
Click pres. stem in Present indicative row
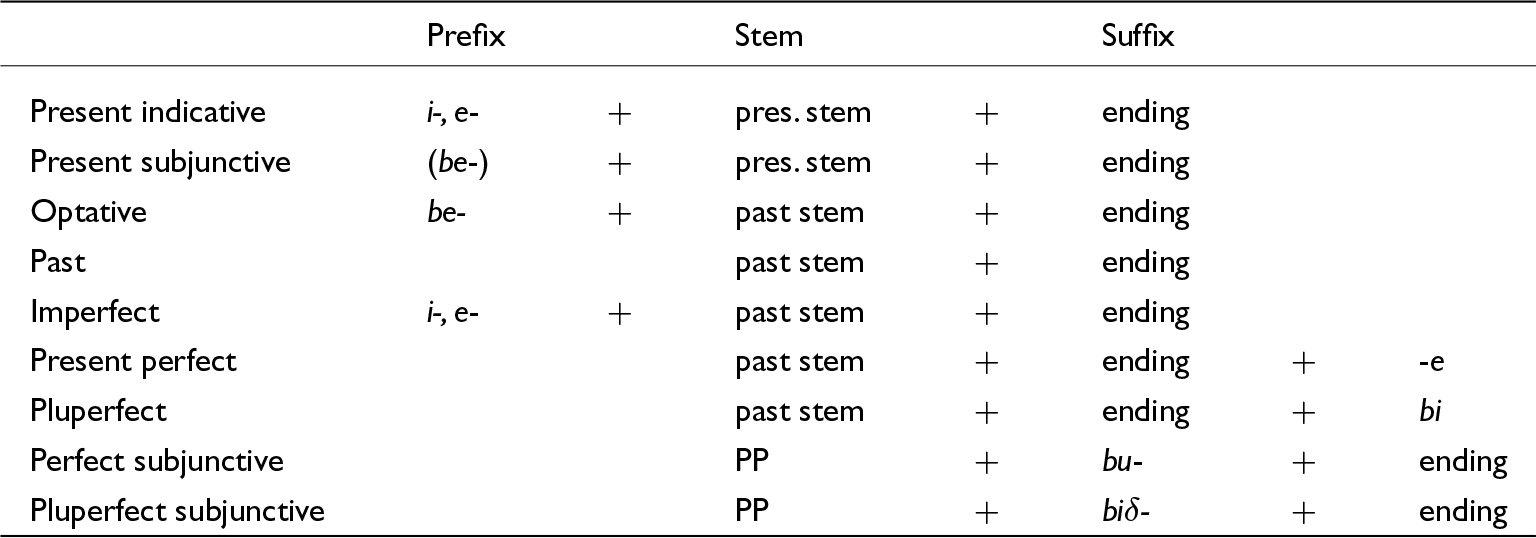tap(803, 112)
